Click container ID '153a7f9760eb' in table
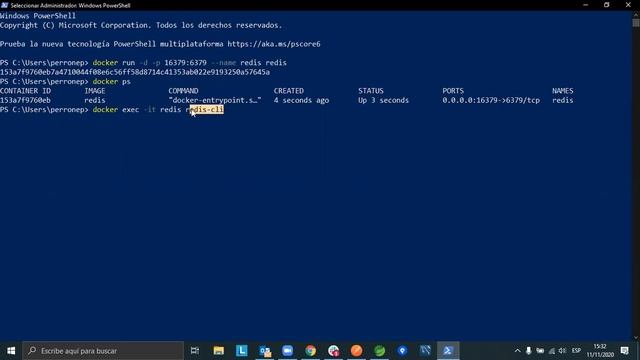 coord(25,100)
